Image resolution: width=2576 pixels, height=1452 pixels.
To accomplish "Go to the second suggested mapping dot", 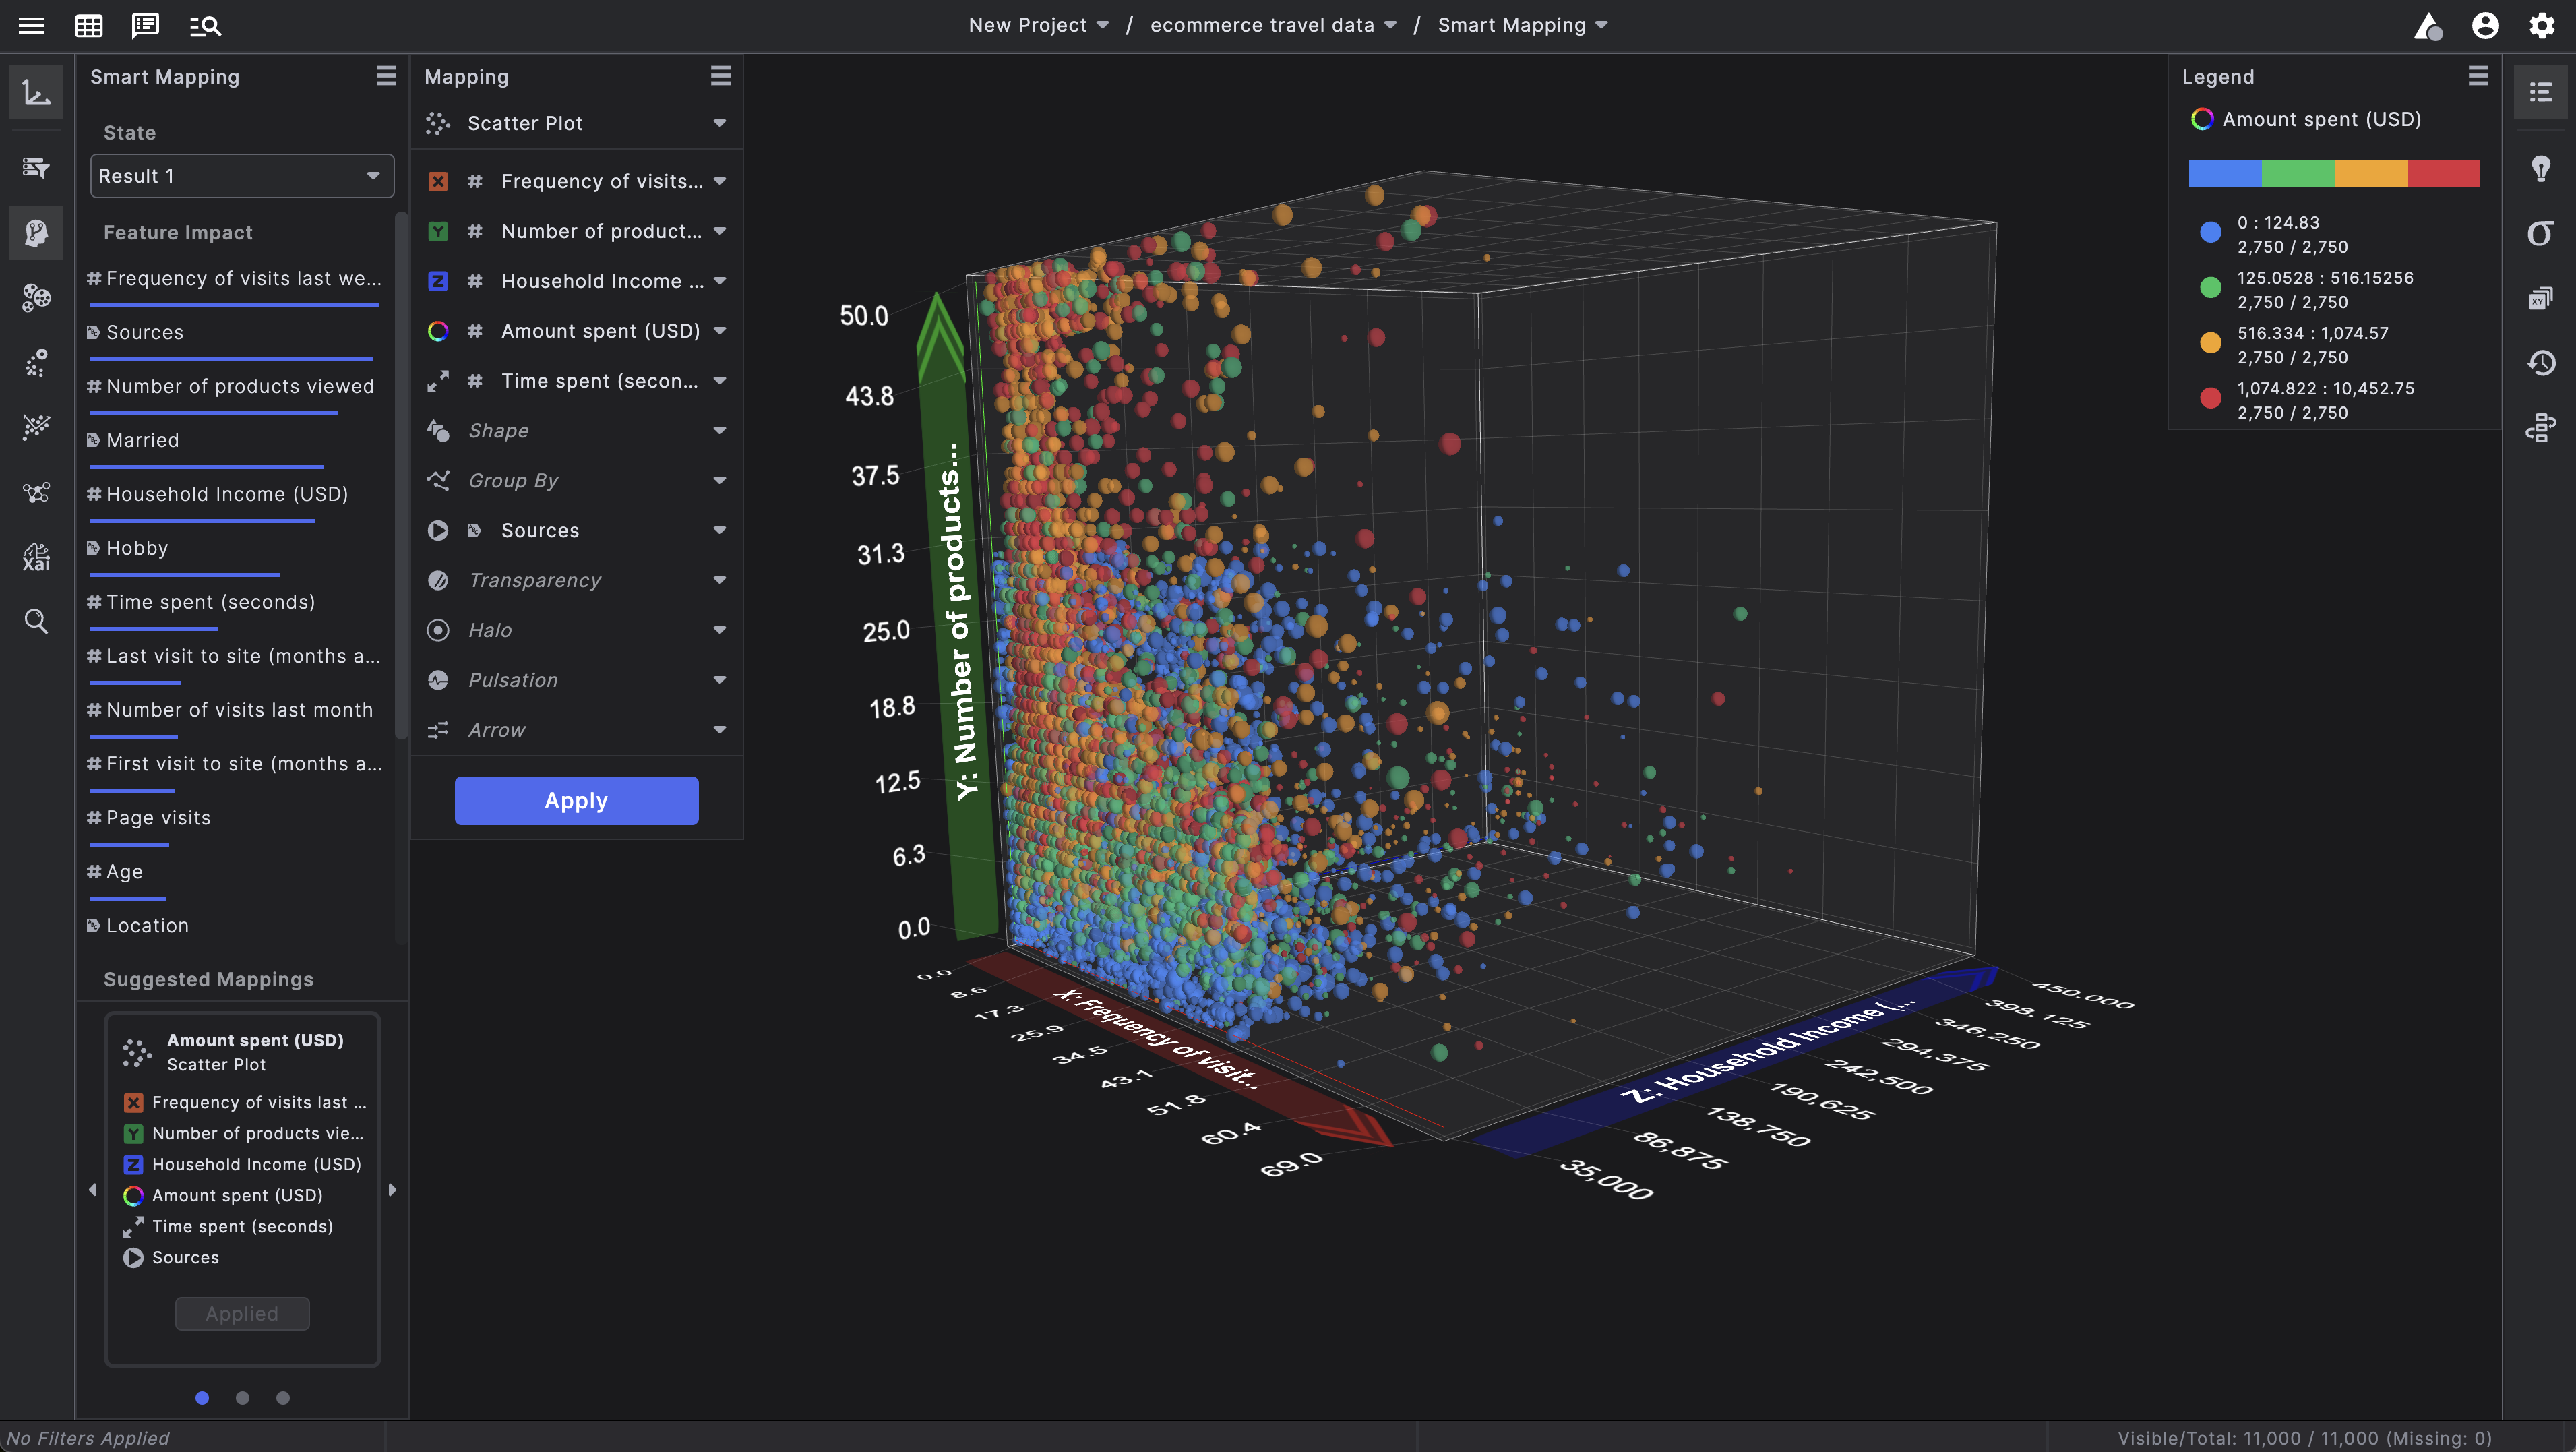I will click(x=242, y=1398).
